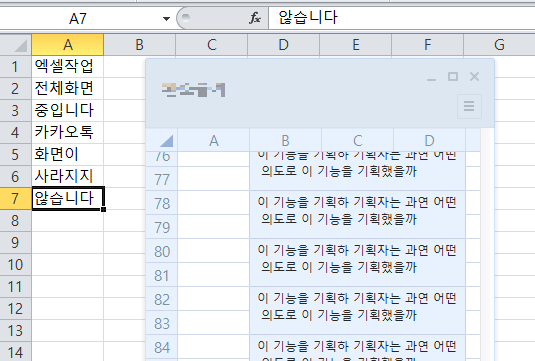This screenshot has width=535, height=361.
Task: Maximize the overlay chat window
Action: (x=453, y=77)
